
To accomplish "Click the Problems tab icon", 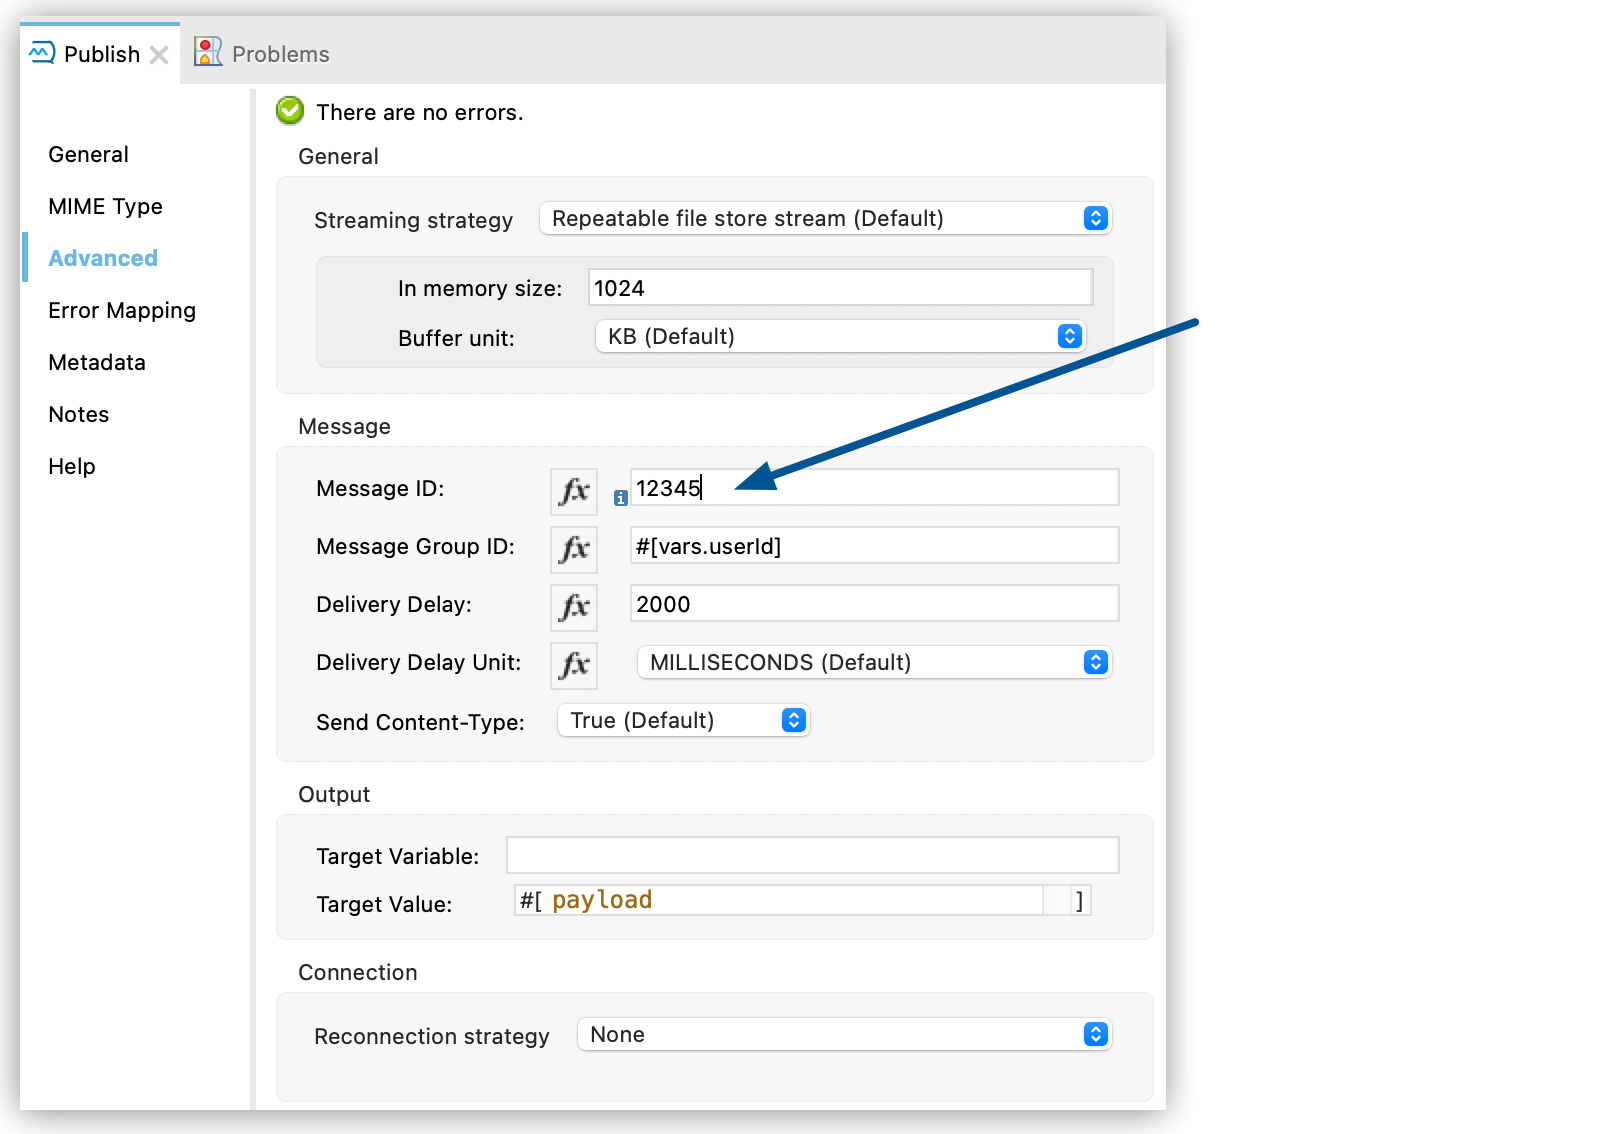I will click(x=207, y=52).
